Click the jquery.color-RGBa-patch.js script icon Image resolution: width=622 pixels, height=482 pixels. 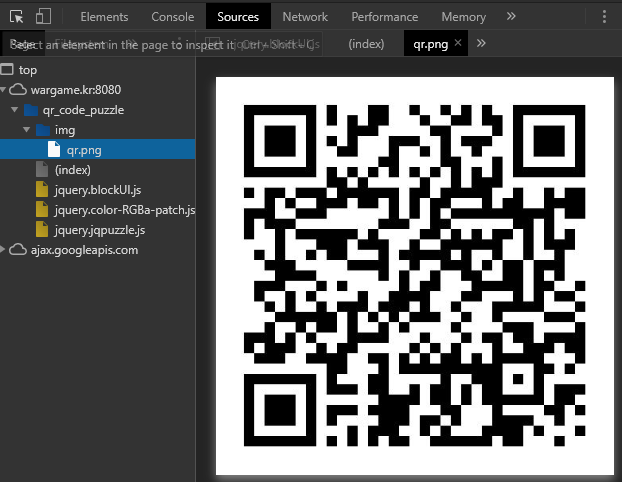coord(42,209)
